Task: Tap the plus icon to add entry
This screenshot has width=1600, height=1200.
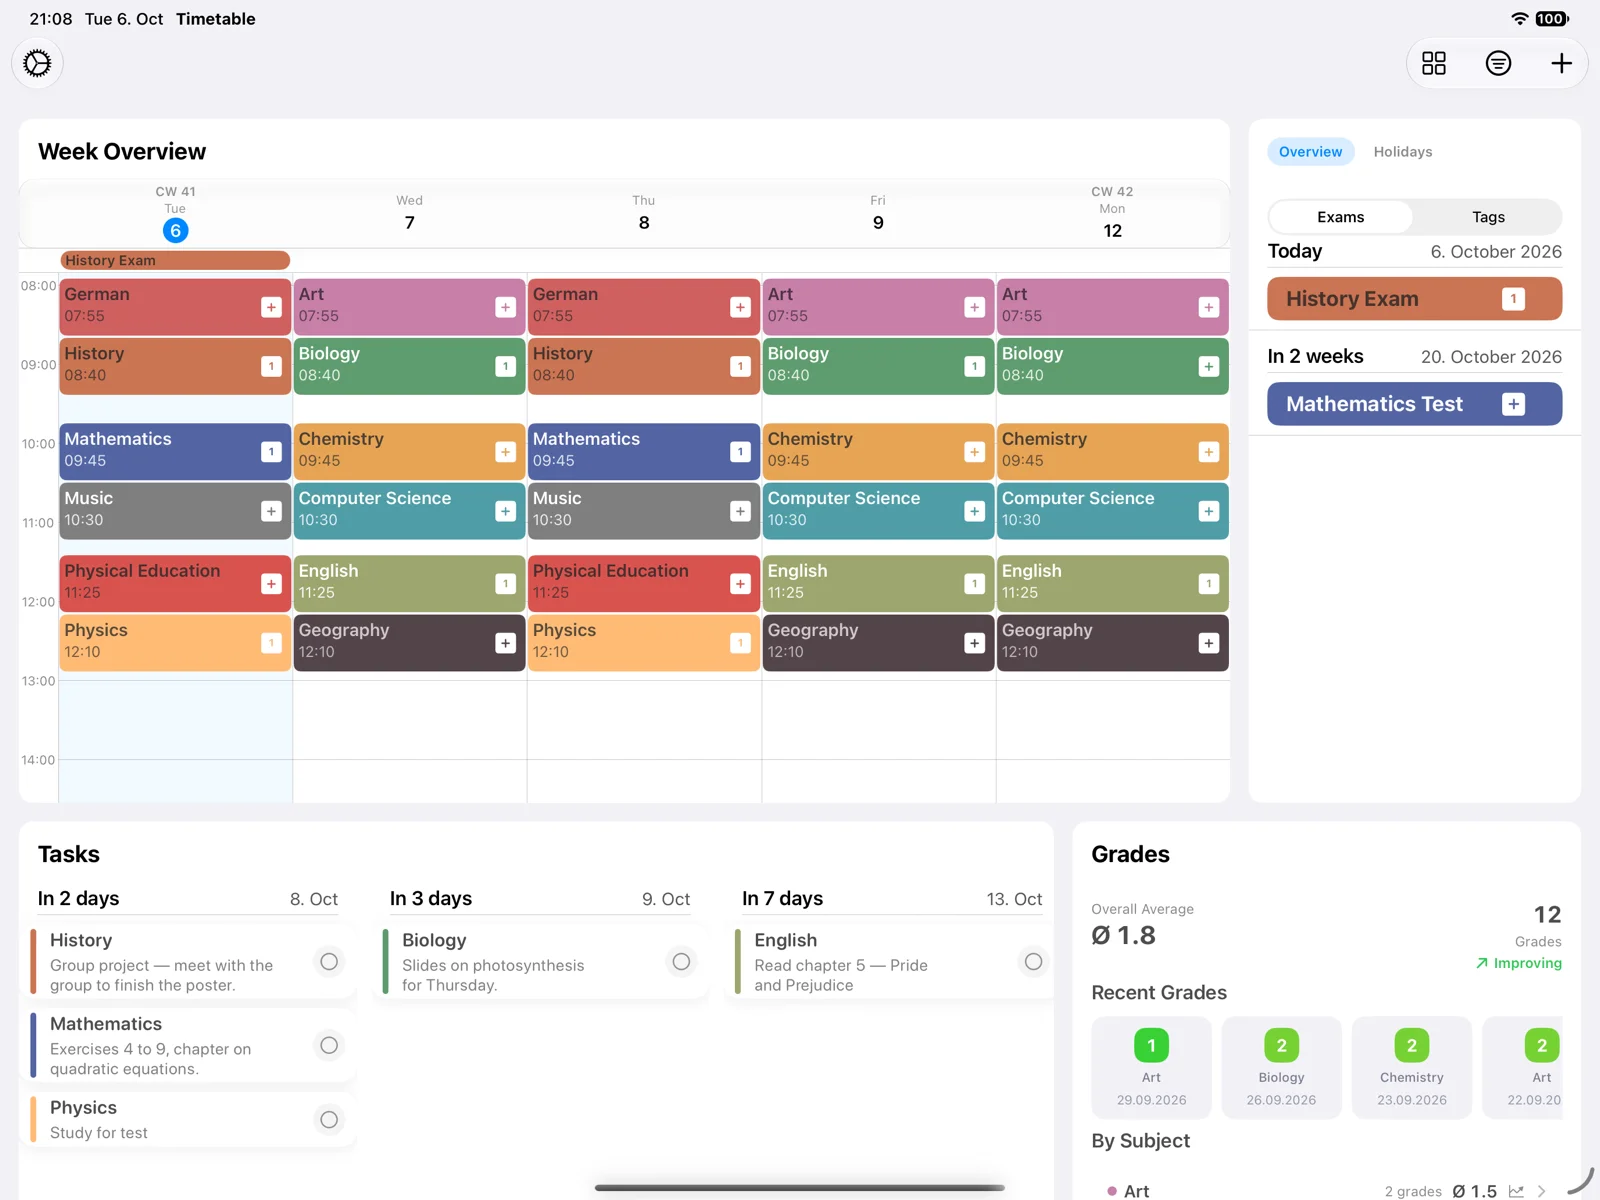Action: click(x=1562, y=63)
